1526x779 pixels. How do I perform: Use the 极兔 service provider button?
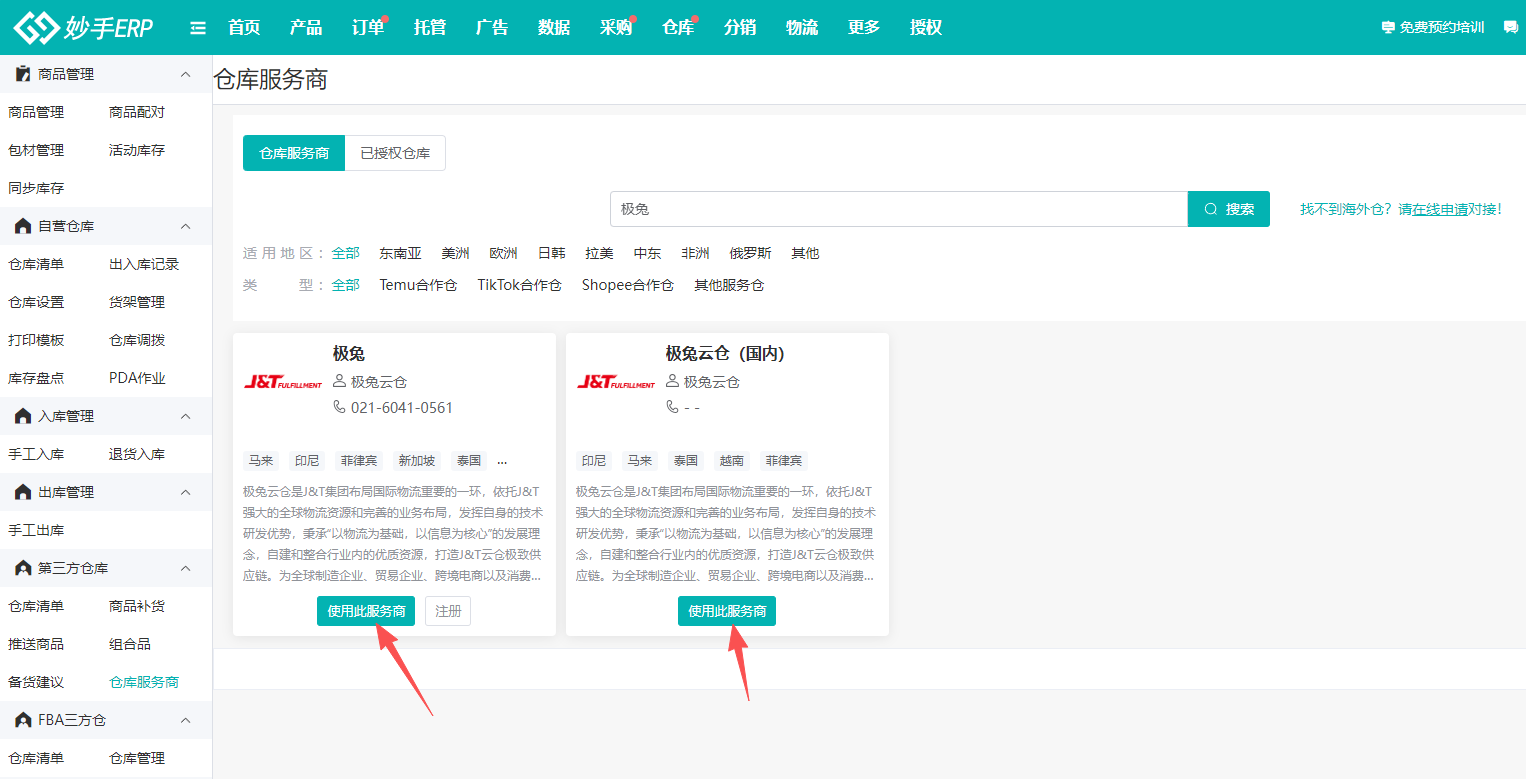point(366,611)
